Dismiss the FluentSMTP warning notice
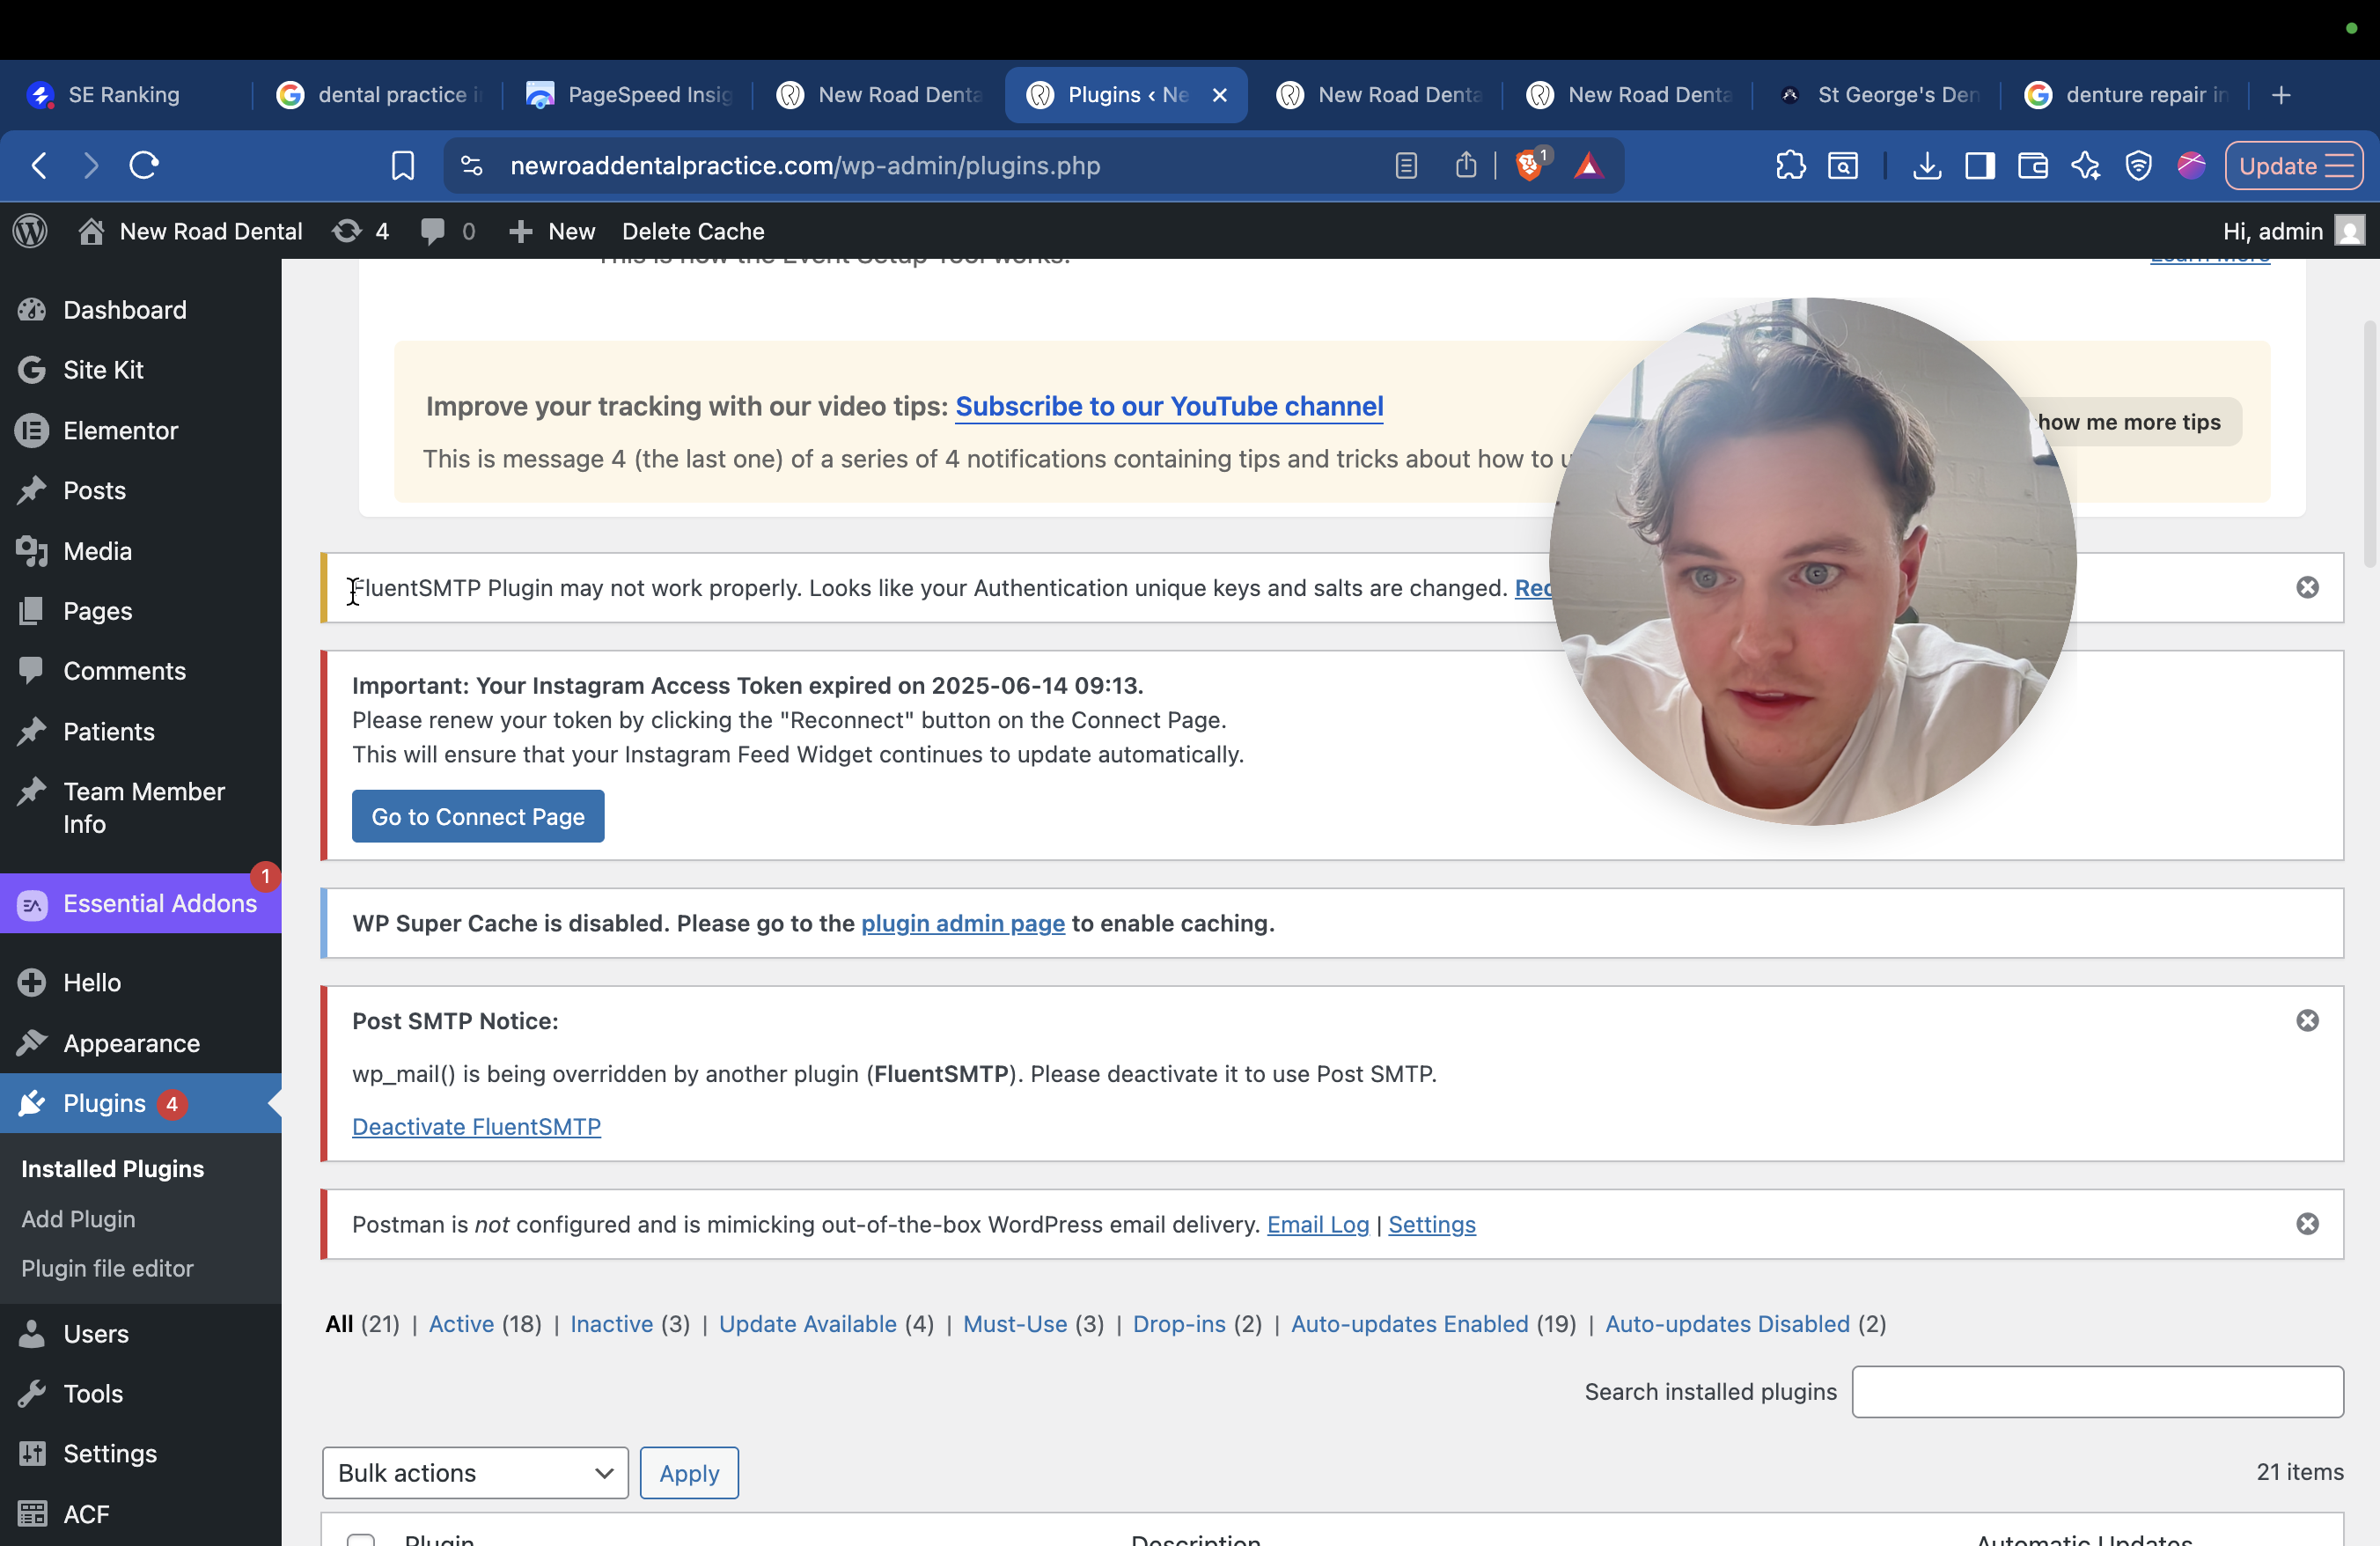Image resolution: width=2380 pixels, height=1546 pixels. pos(2307,587)
